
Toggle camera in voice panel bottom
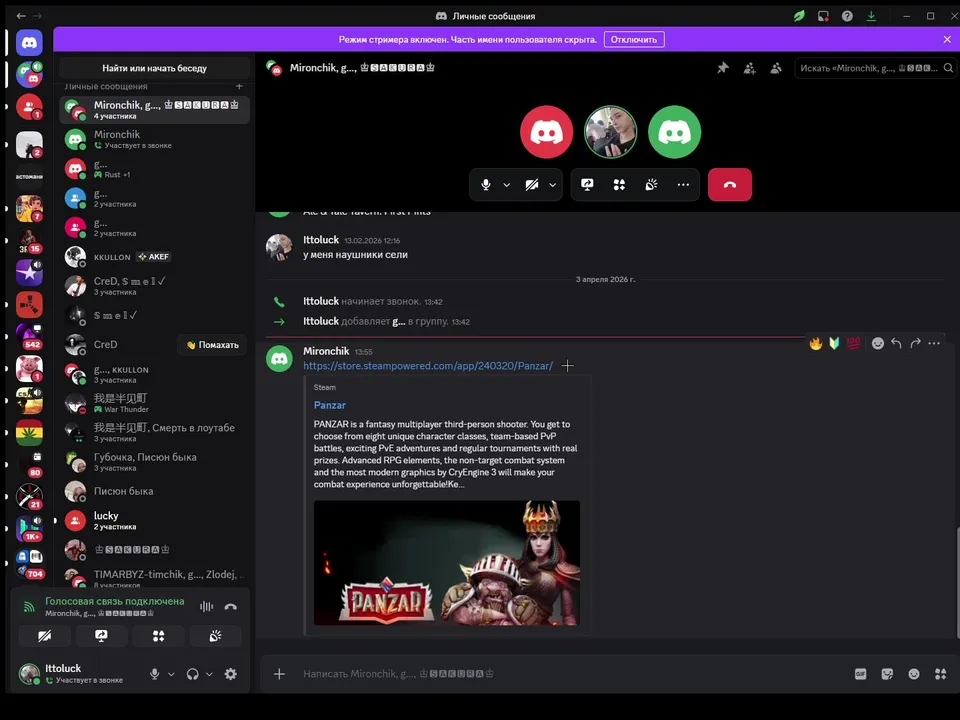pyautogui.click(x=44, y=636)
